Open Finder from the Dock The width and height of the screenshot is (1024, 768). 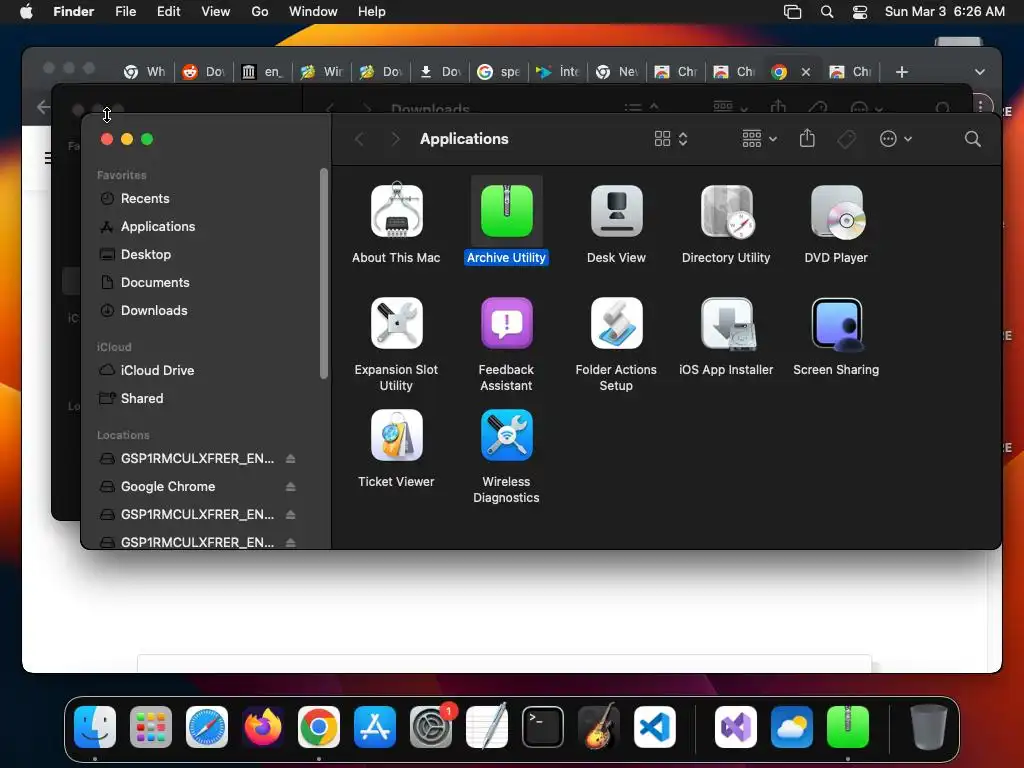pos(95,727)
